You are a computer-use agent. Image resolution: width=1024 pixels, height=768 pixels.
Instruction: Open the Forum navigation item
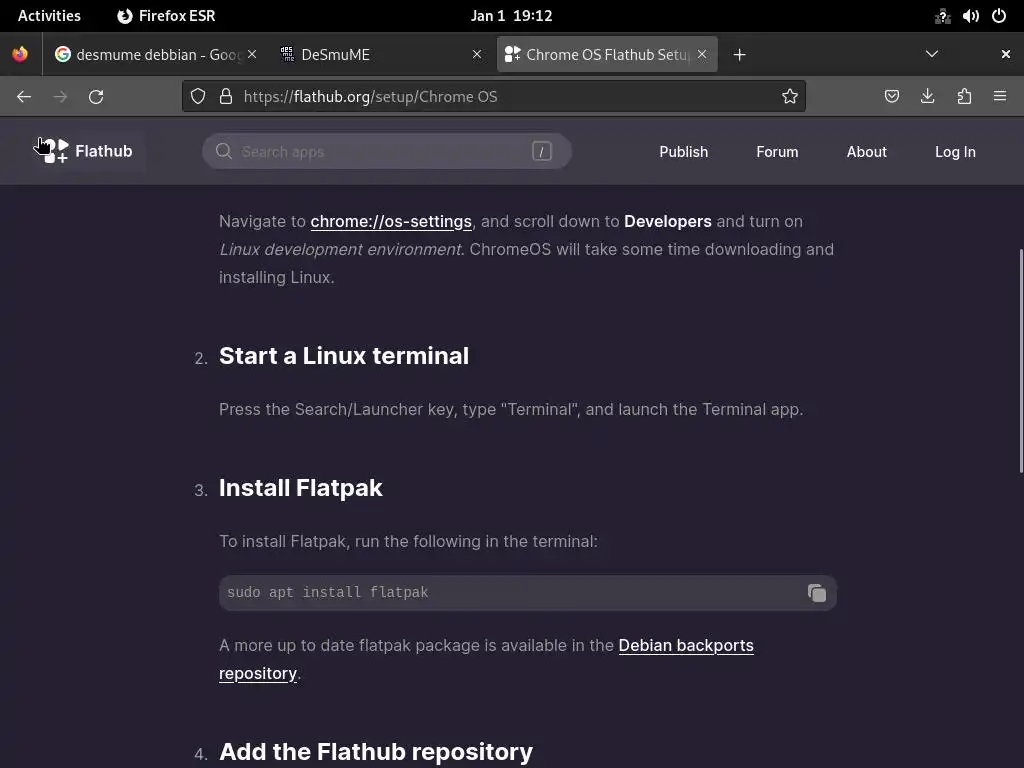point(777,152)
